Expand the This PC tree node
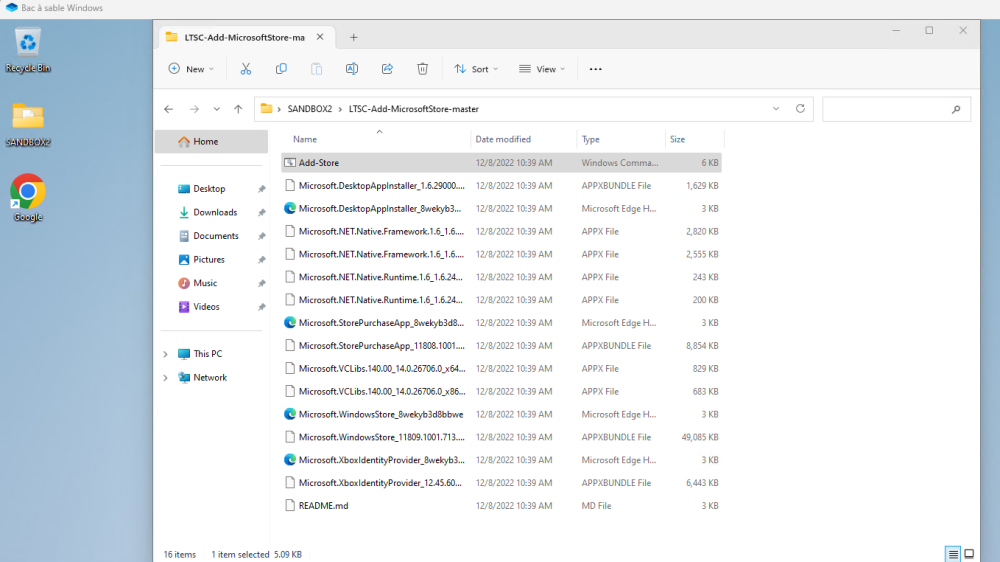This screenshot has width=1000, height=562. point(166,354)
